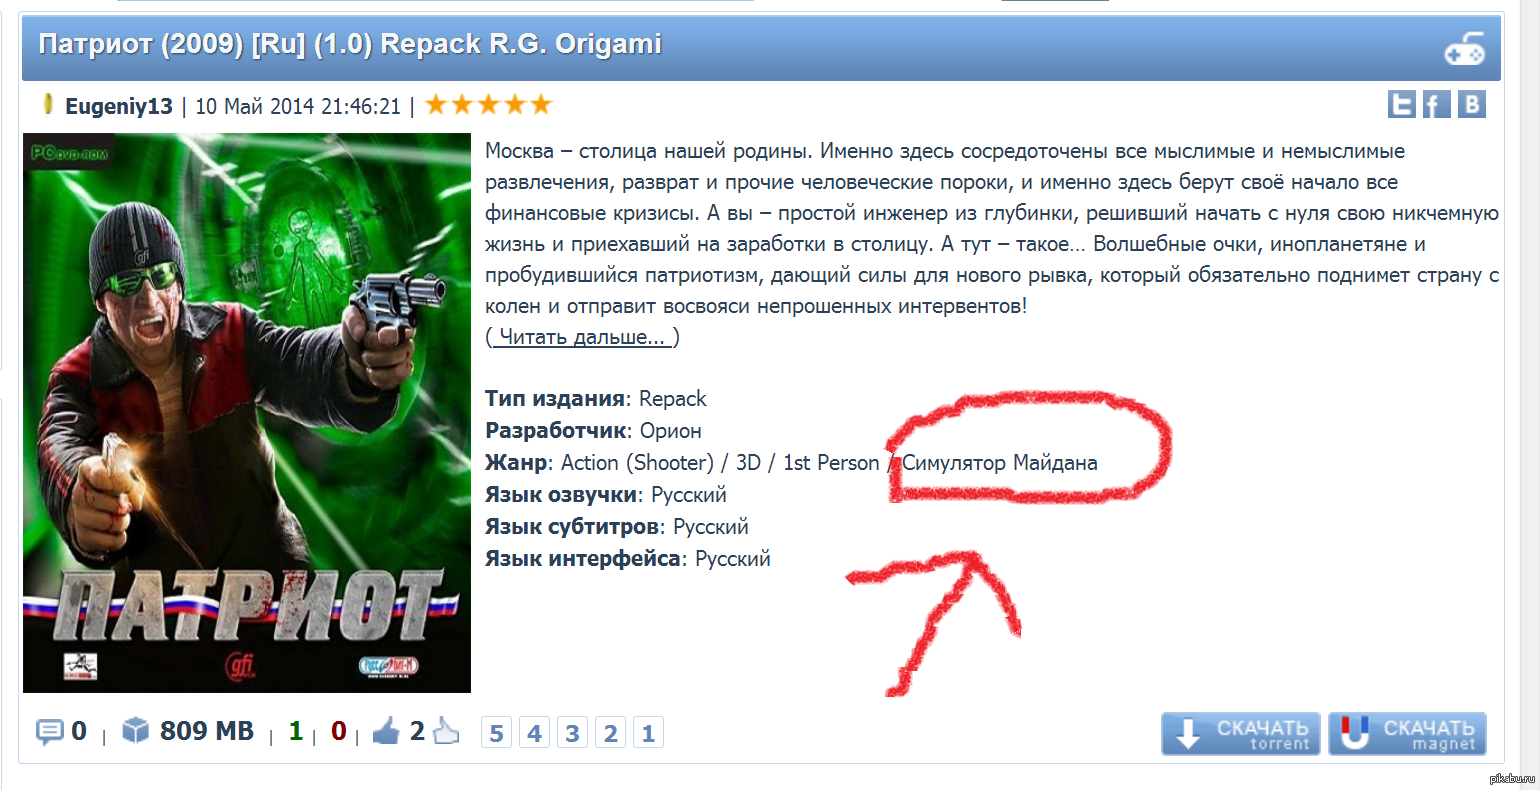Download via СКАЧАТЬ magnet button
The height and width of the screenshot is (790, 1540).
1408,734
